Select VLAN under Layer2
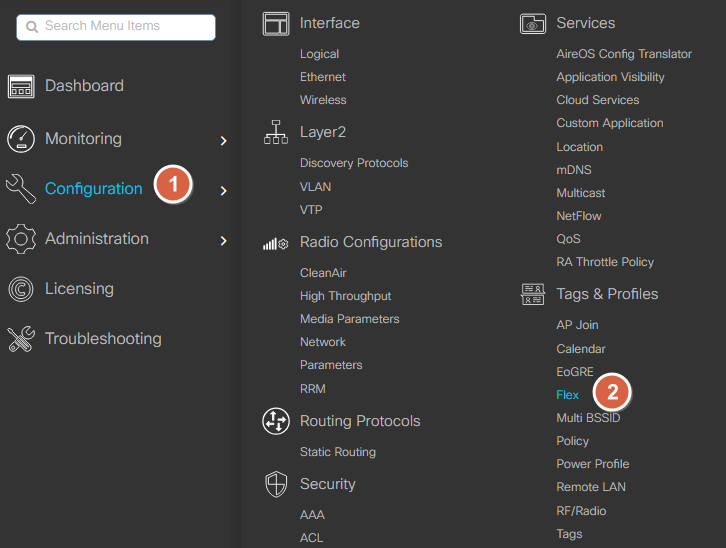 pos(315,187)
